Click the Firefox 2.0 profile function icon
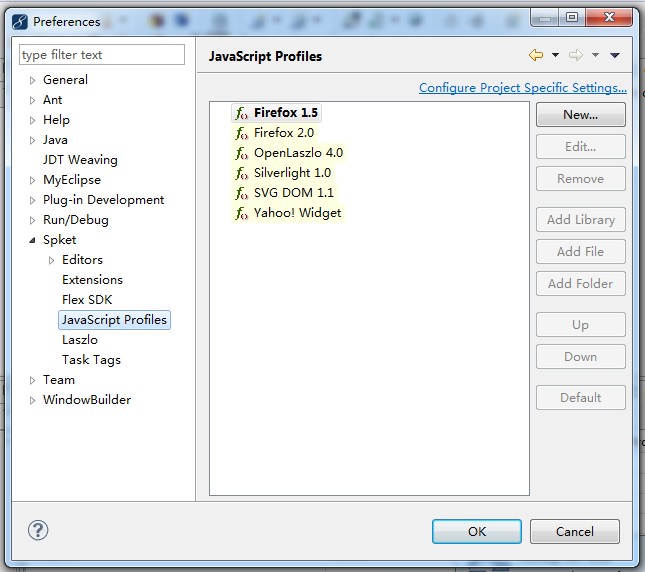The height and width of the screenshot is (572, 645). 241,133
